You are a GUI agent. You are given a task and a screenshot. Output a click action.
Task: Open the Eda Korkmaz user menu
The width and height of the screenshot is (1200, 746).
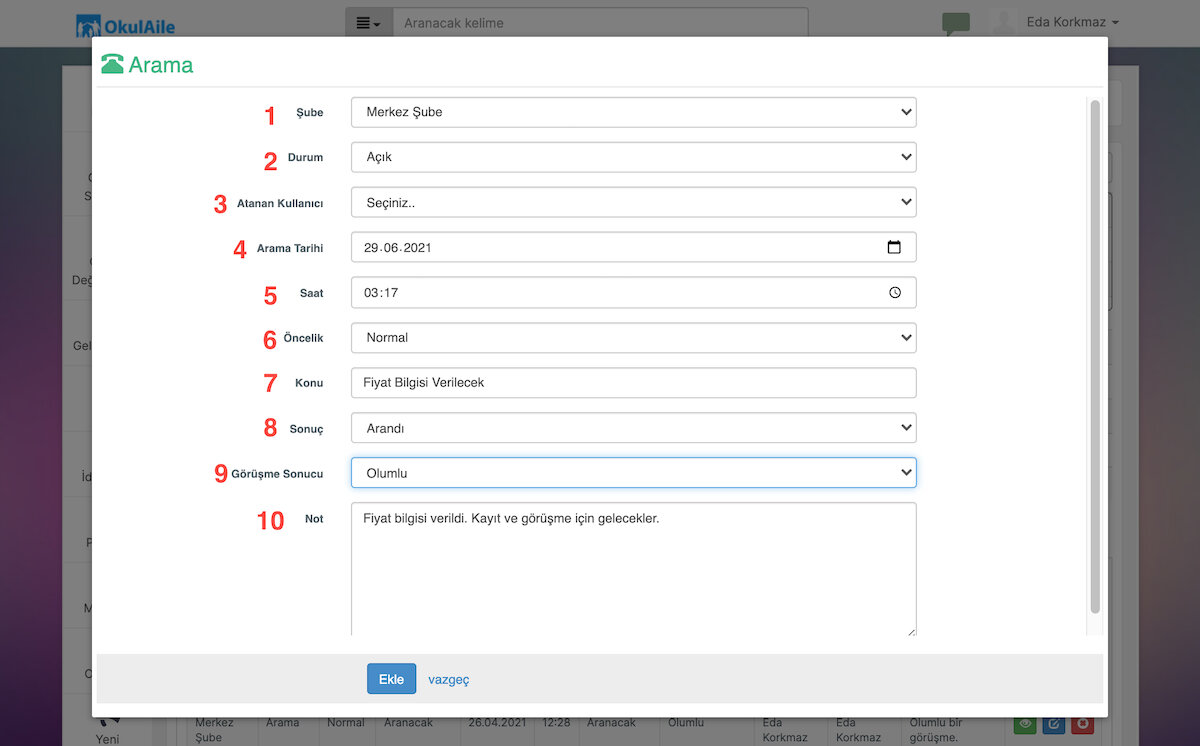tap(1072, 22)
